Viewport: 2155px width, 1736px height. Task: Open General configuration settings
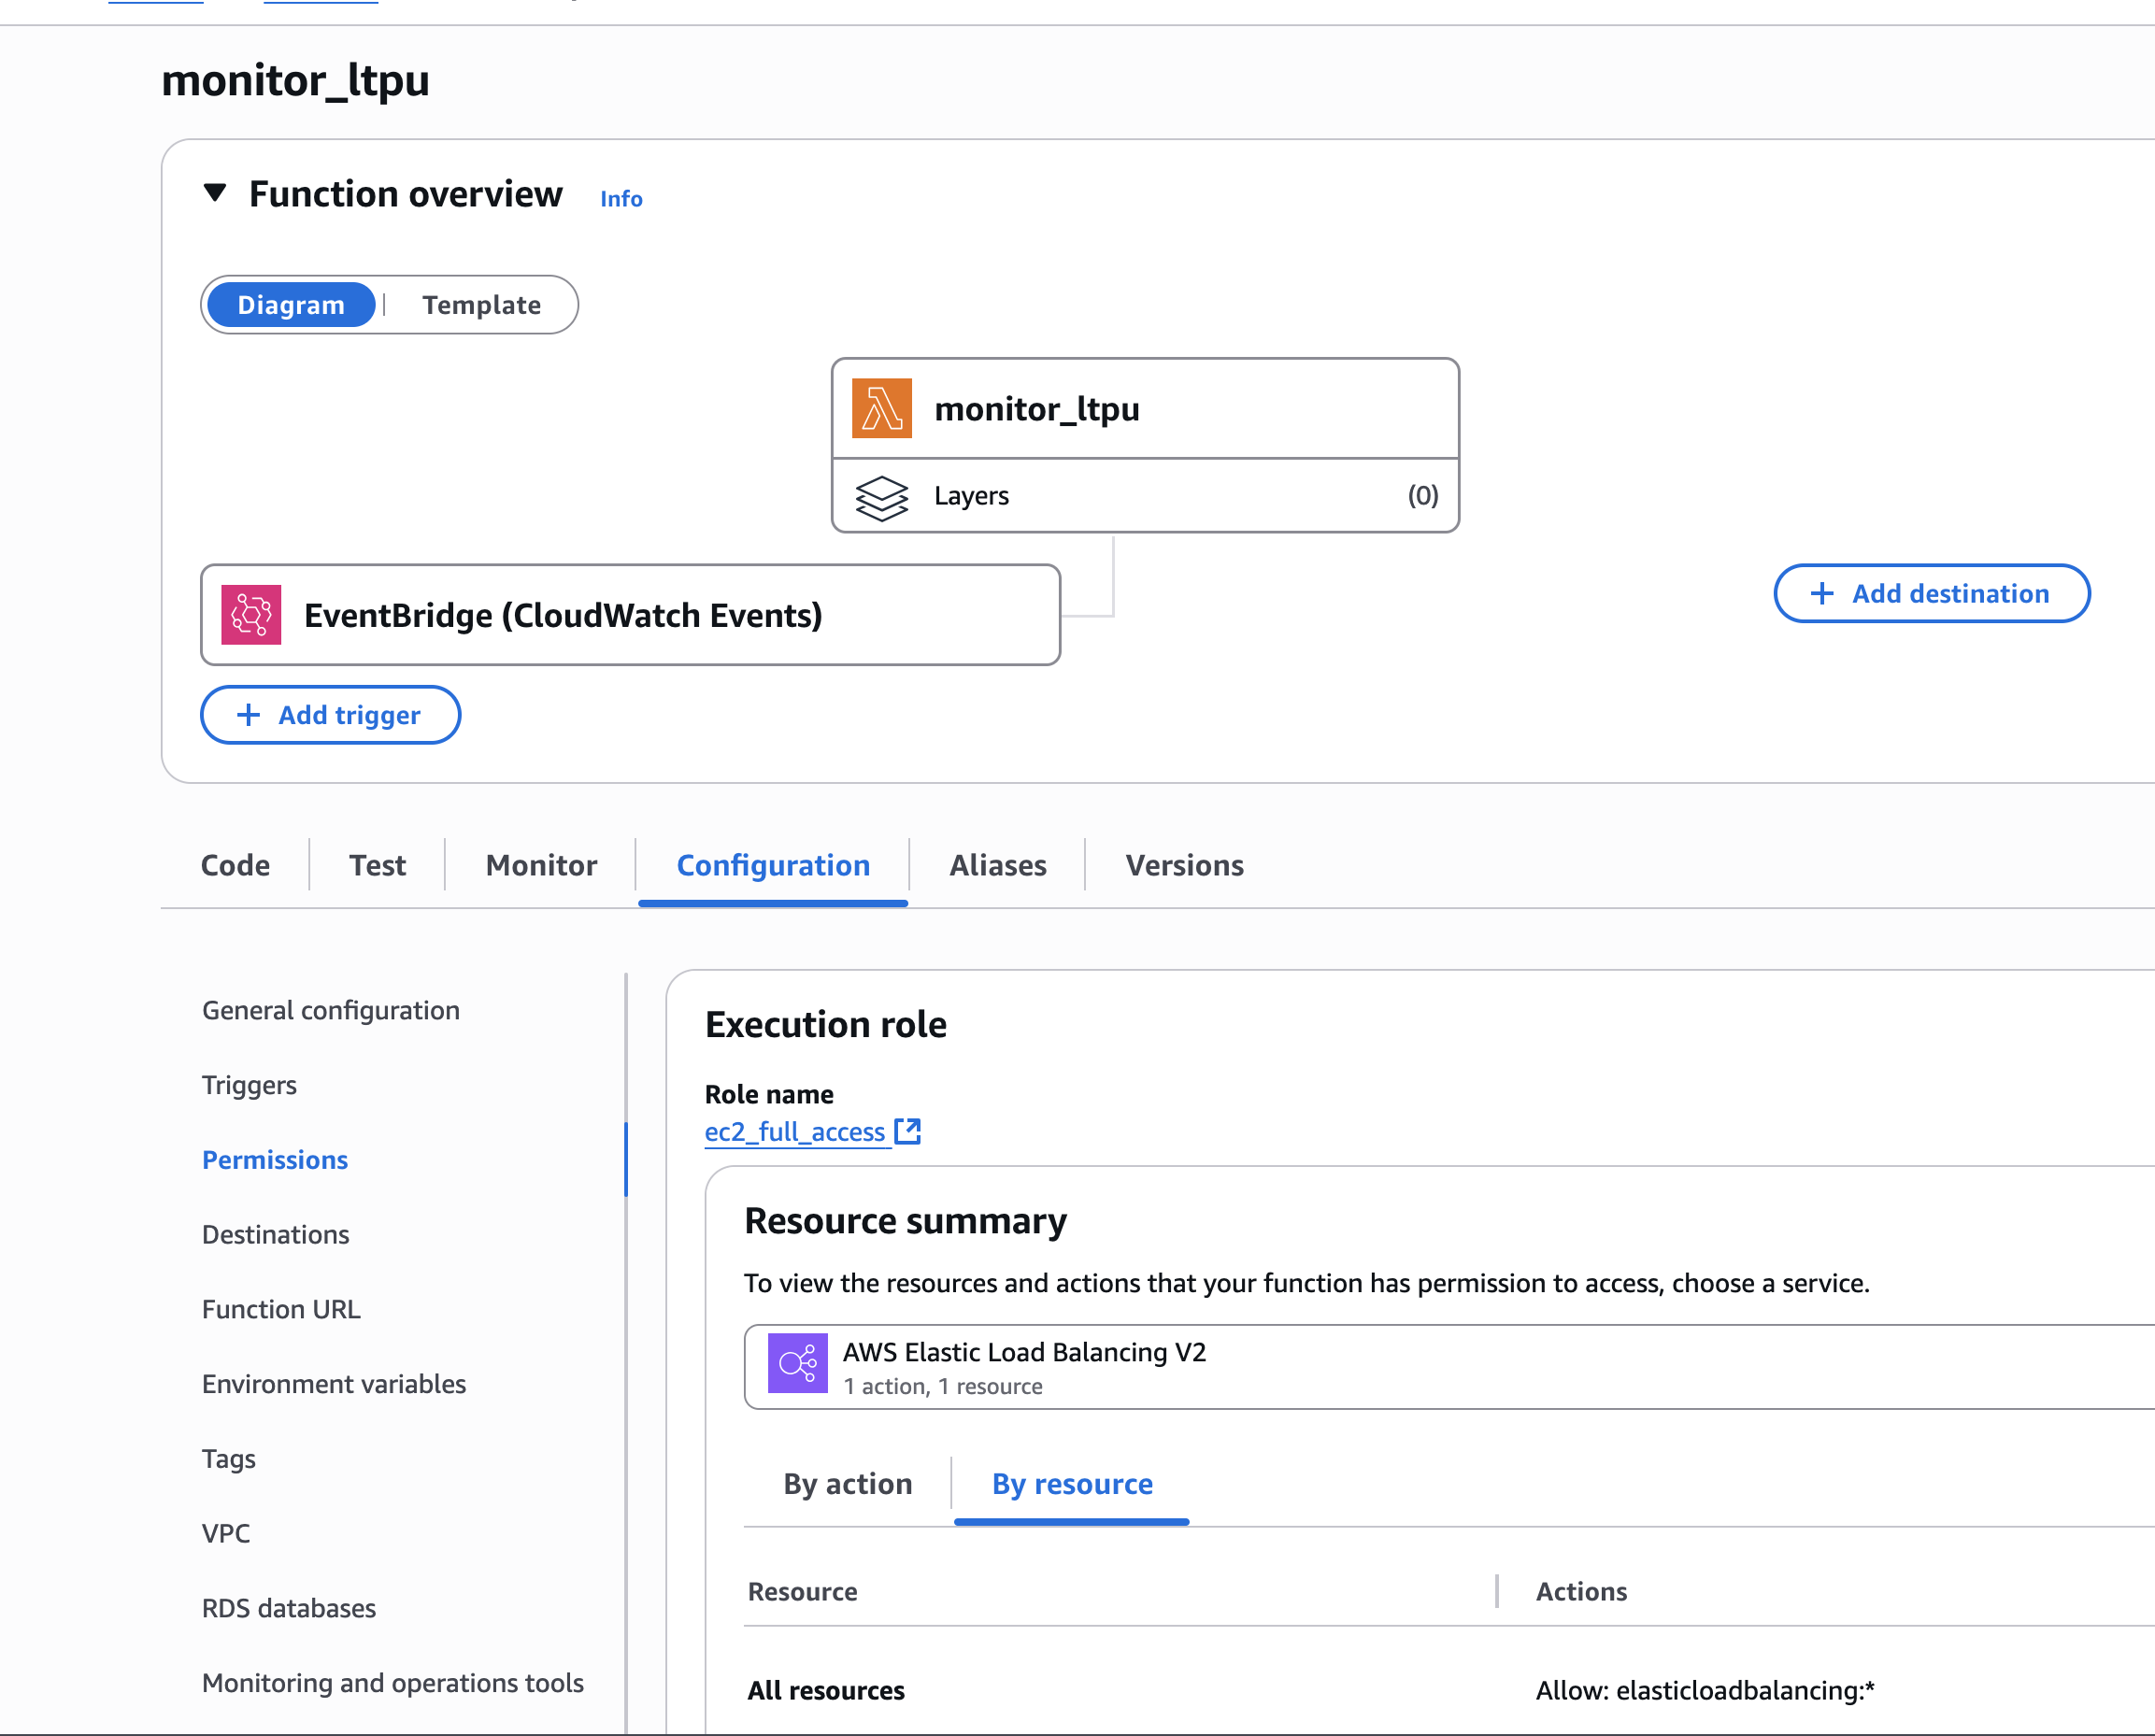pos(331,1010)
